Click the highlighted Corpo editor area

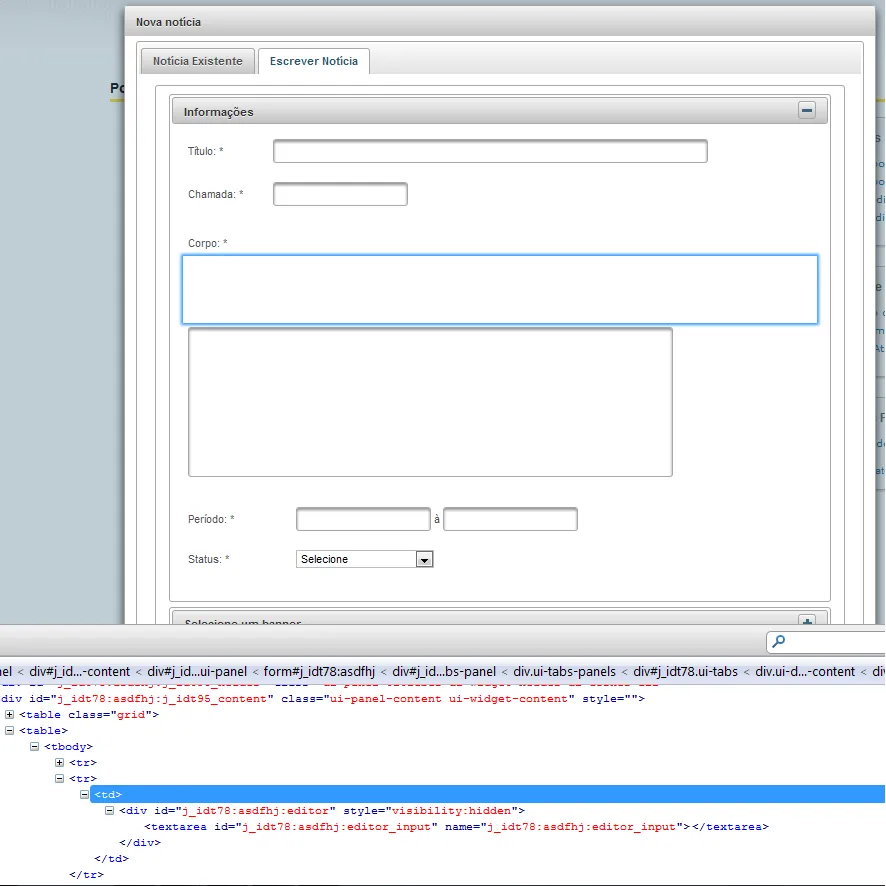pyautogui.click(x=499, y=289)
